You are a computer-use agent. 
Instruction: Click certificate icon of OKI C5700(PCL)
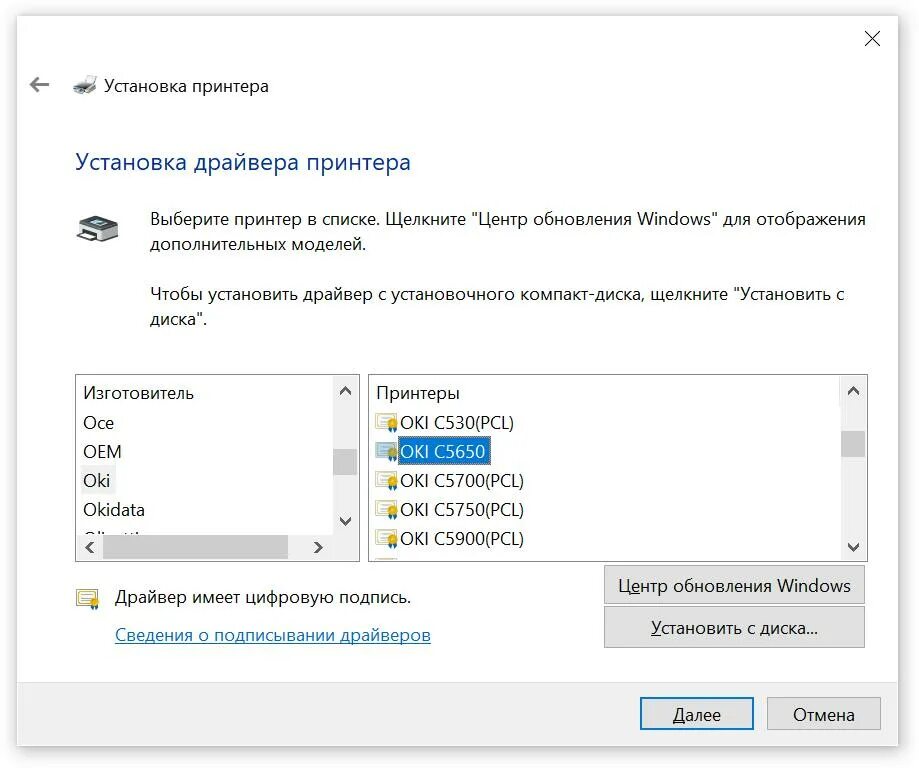386,481
